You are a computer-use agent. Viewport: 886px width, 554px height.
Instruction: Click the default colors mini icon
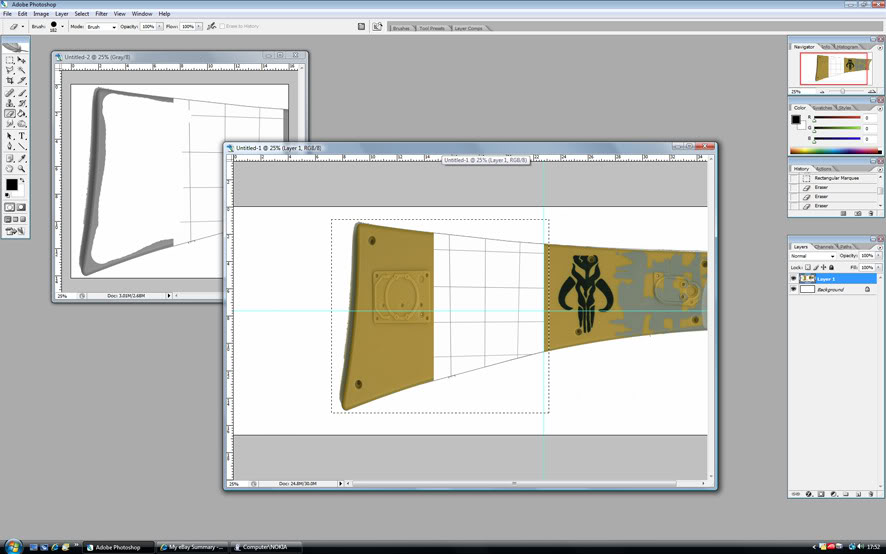pos(7,194)
